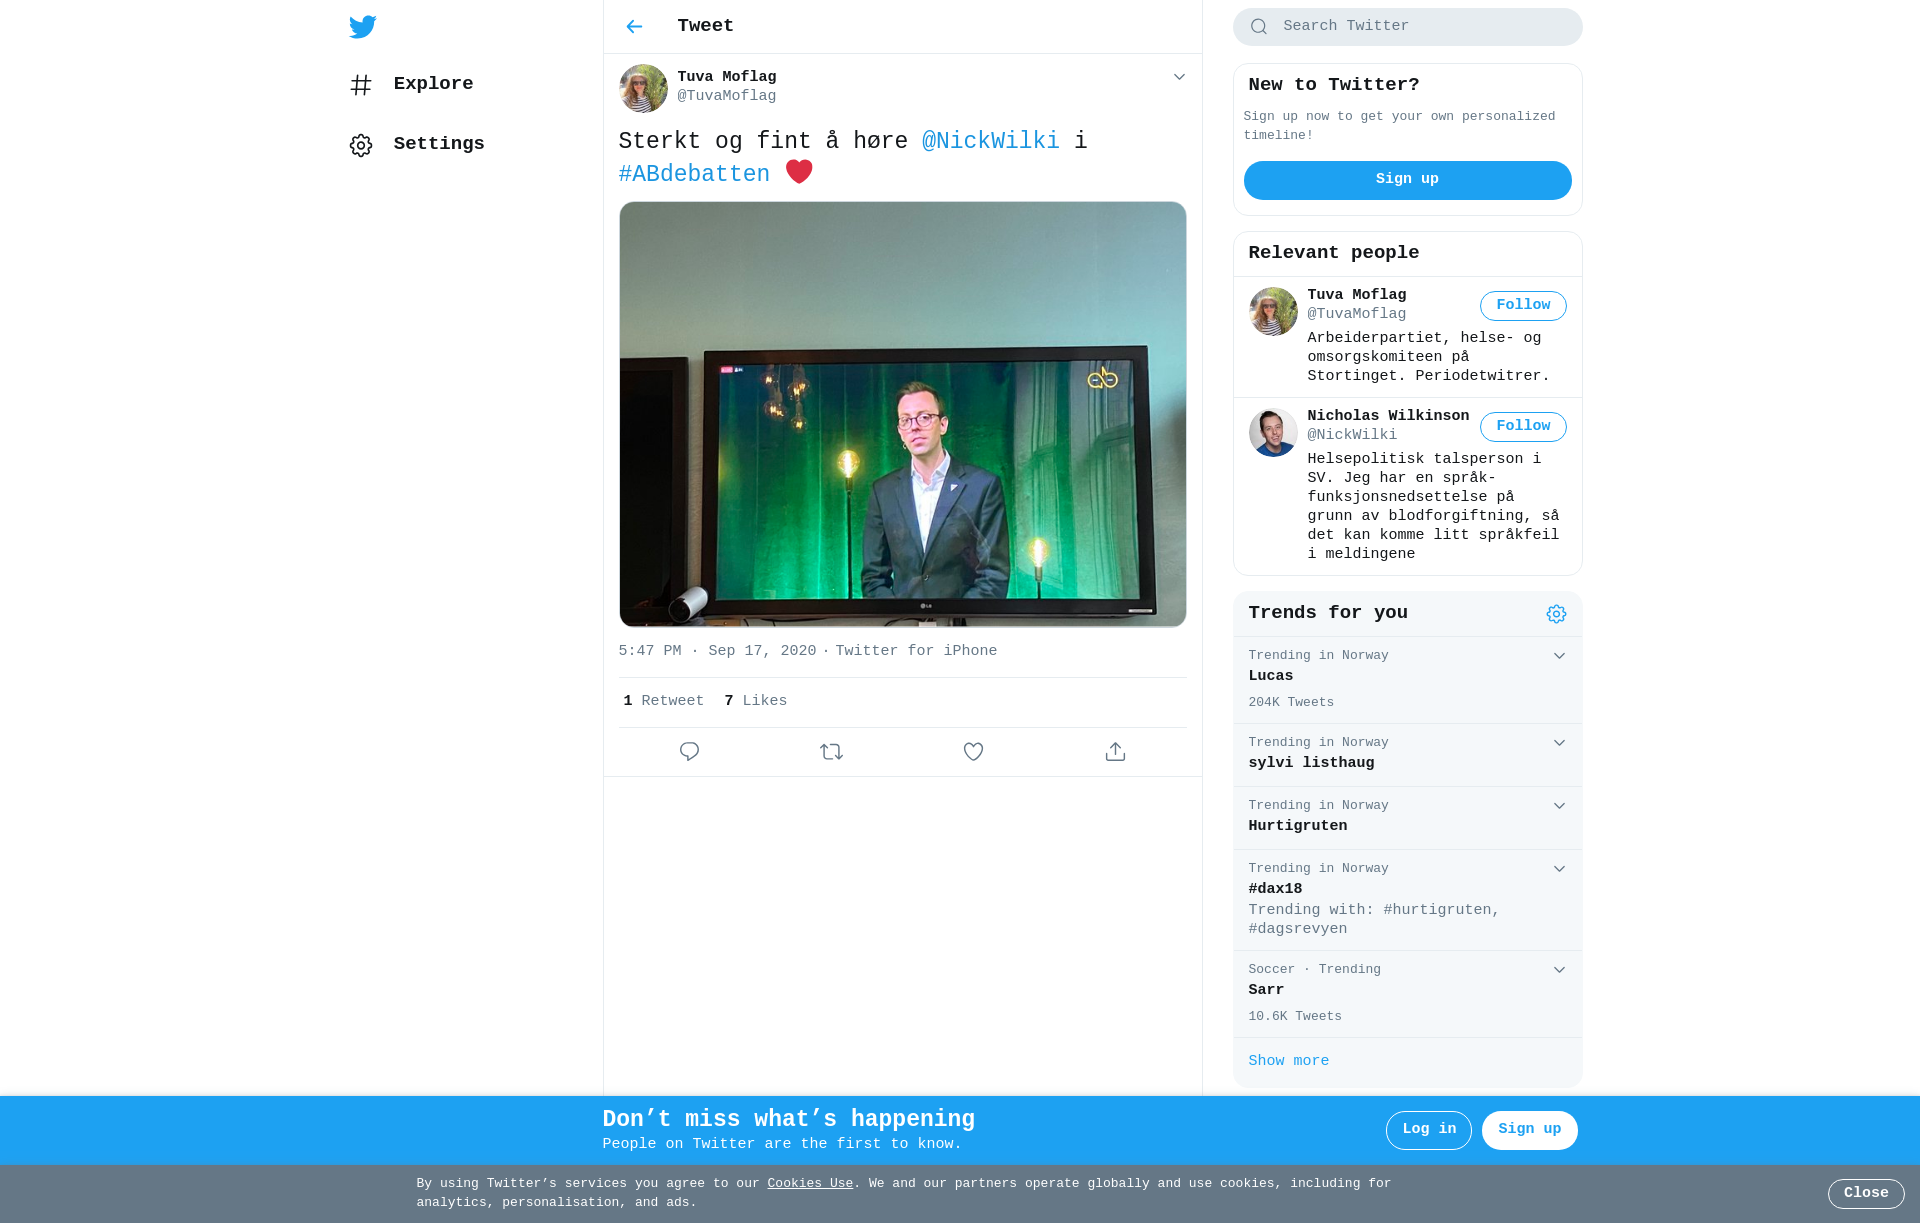This screenshot has height=1223, width=1920.
Task: Open the tweet's TV photo
Action: coord(902,414)
